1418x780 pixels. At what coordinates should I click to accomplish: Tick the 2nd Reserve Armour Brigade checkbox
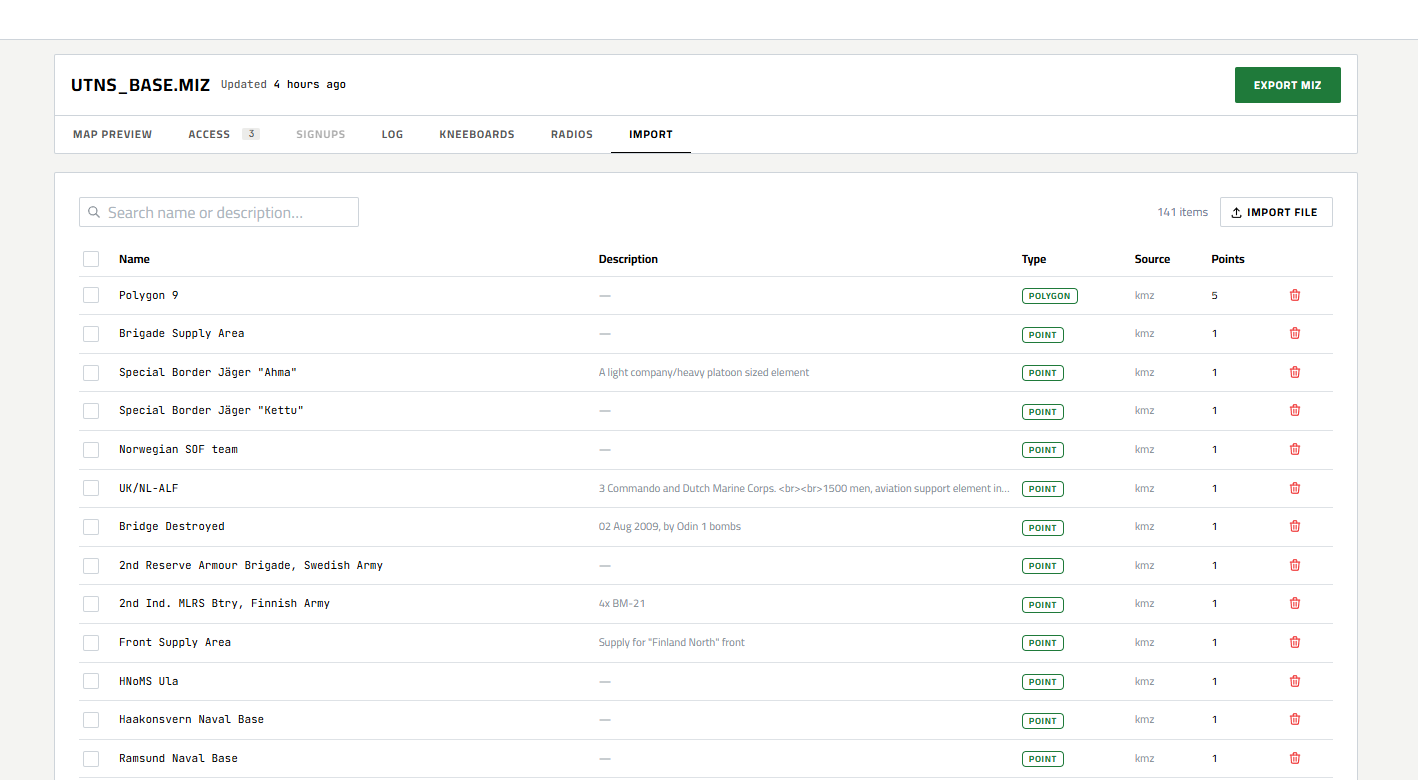tap(91, 565)
